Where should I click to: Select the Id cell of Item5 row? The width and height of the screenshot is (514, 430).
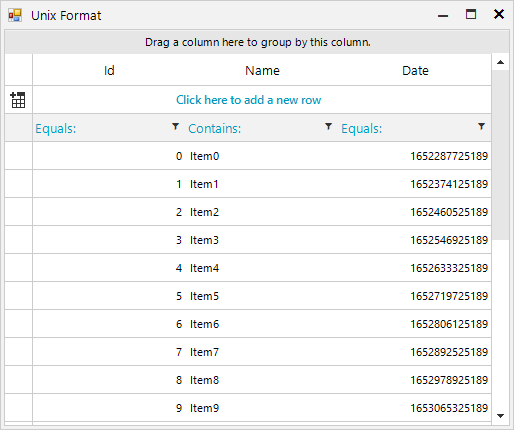pyautogui.click(x=109, y=296)
